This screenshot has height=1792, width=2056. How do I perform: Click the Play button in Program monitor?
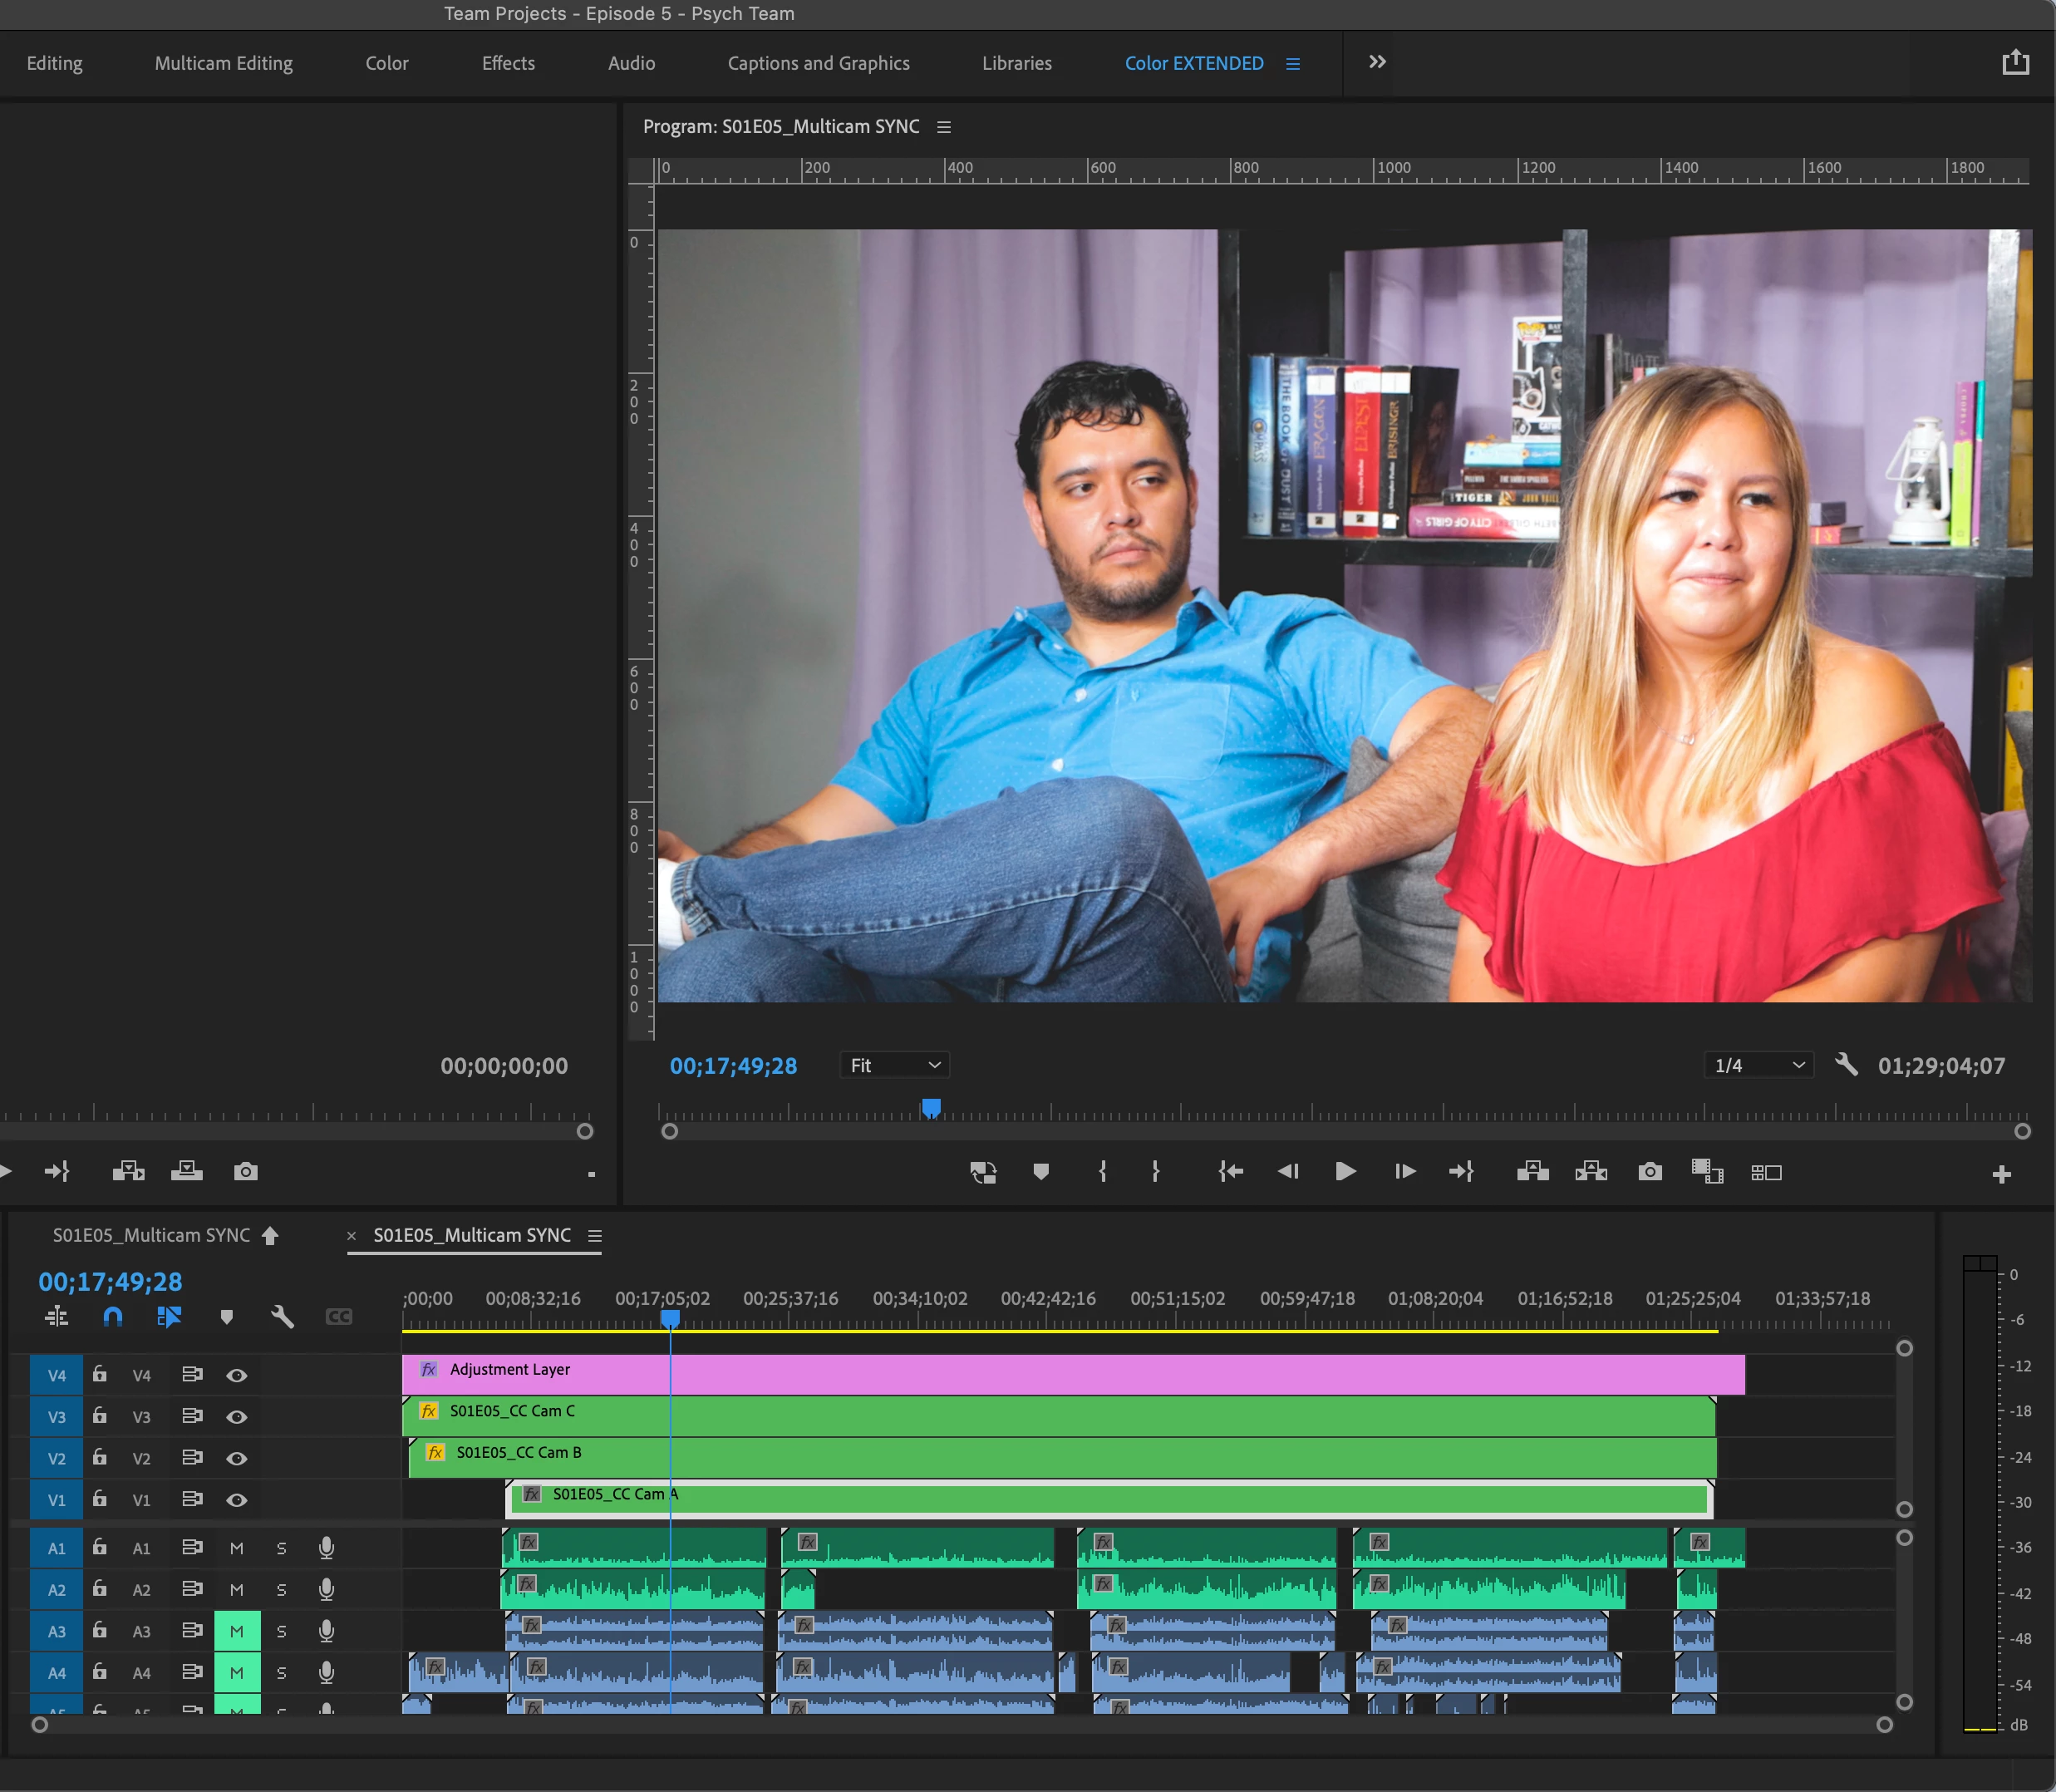click(x=1345, y=1171)
